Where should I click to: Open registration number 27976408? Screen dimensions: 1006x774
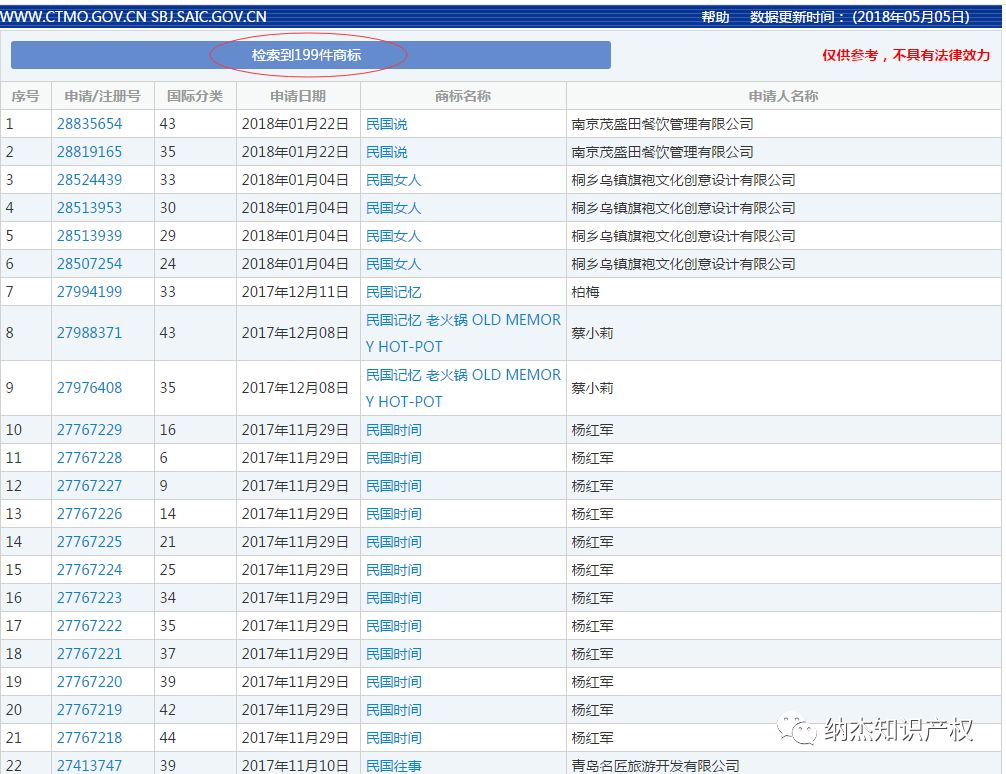coord(89,388)
